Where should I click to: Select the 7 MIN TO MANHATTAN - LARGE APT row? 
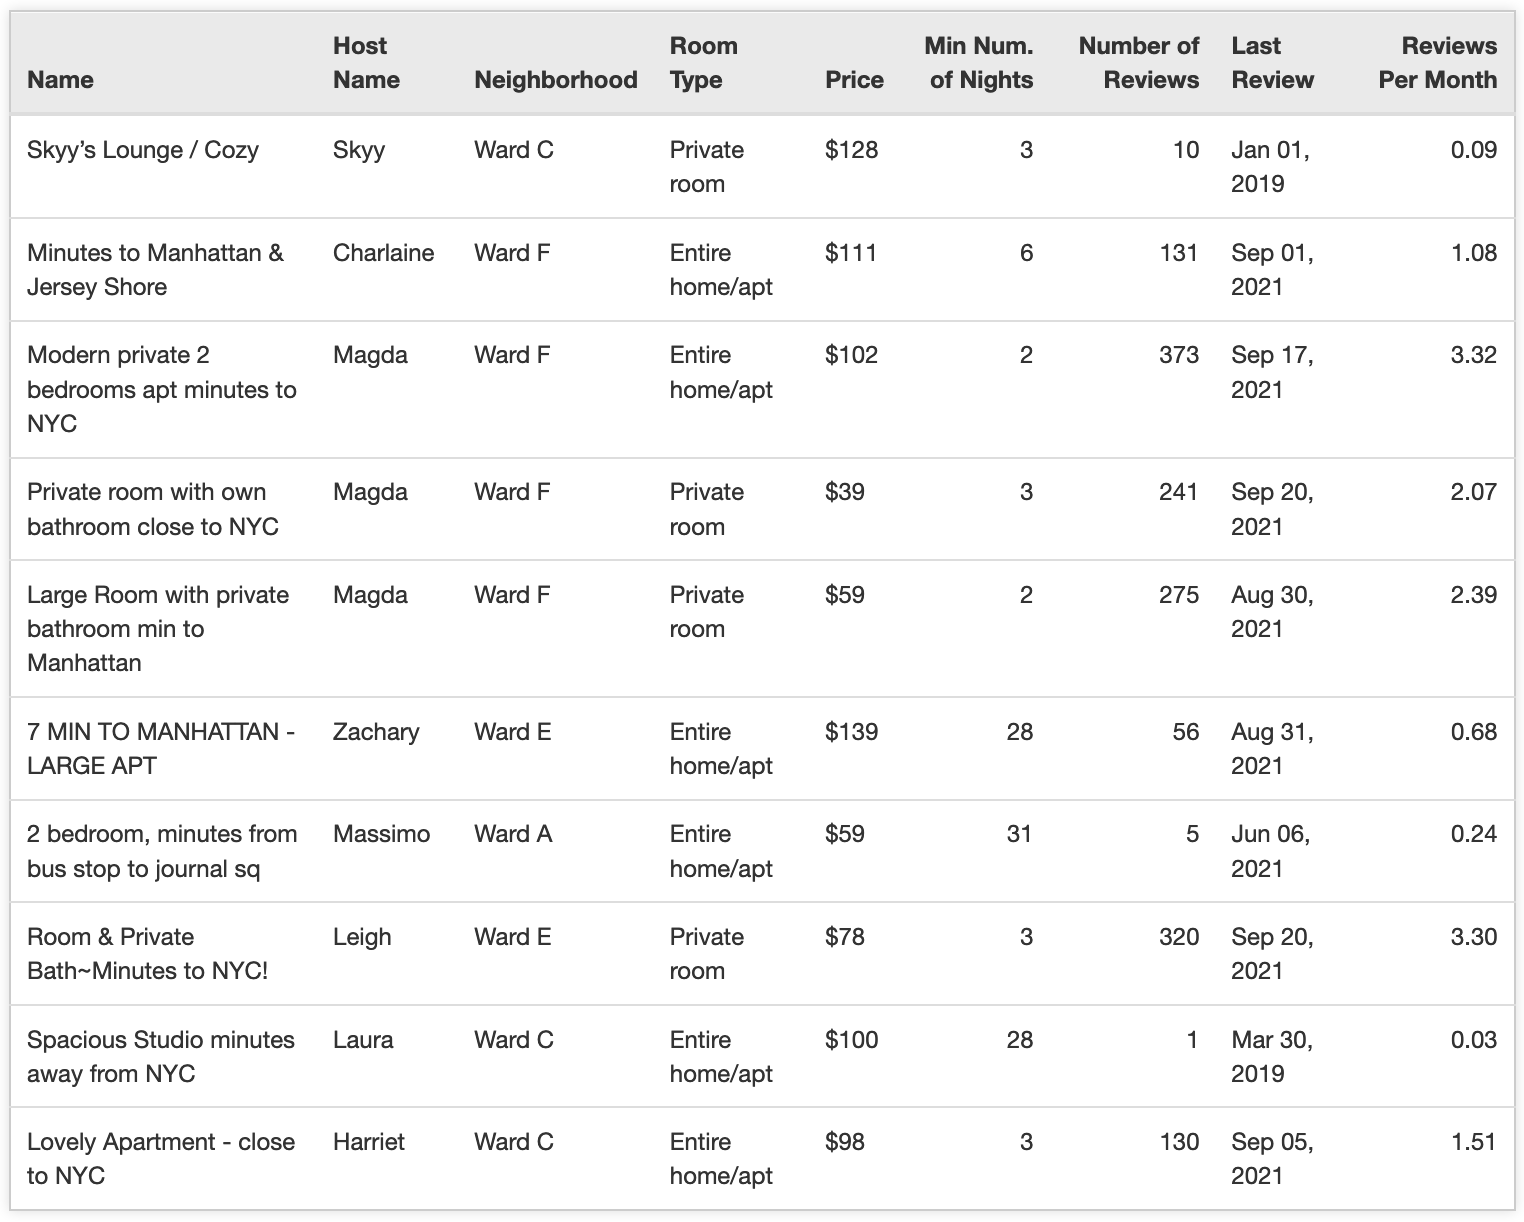click(x=161, y=748)
